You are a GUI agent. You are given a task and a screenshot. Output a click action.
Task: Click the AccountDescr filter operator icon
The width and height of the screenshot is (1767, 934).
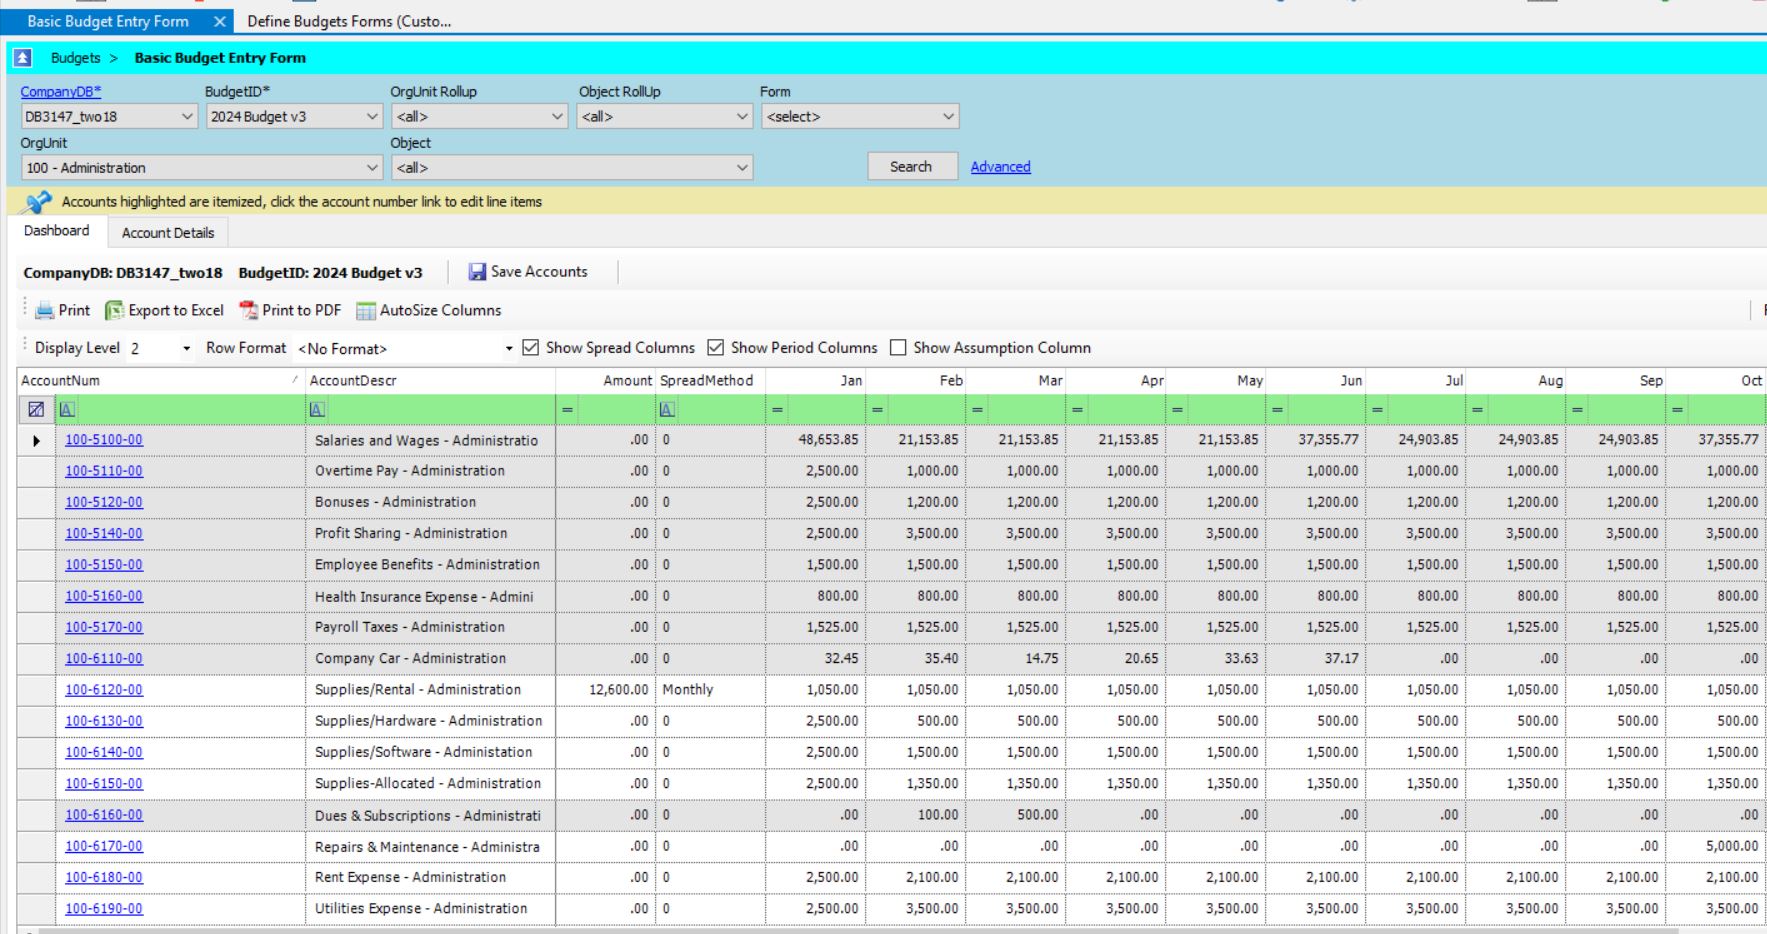pyautogui.click(x=317, y=409)
